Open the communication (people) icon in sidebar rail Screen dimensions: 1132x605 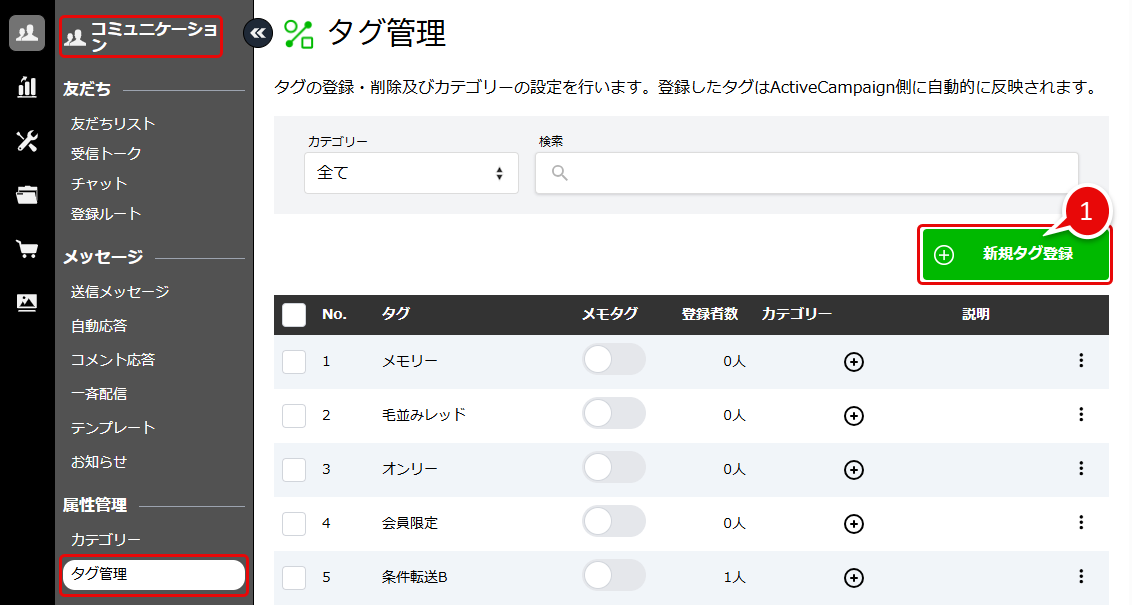tap(26, 32)
